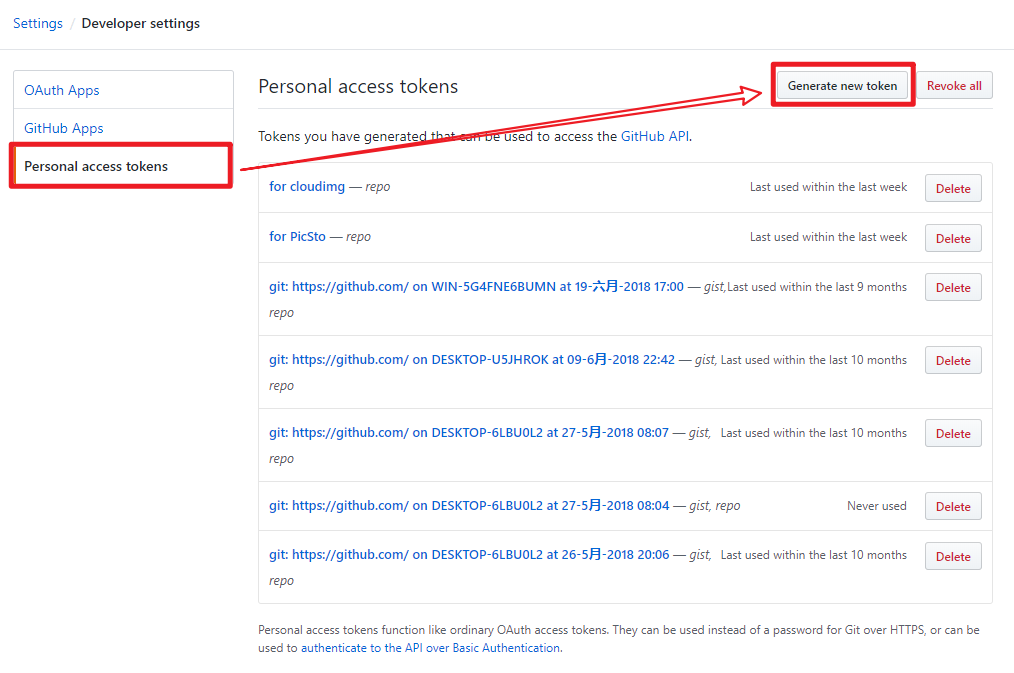Delete the WIN-5G4FNE6BUMN token
The image size is (1014, 673).
coord(953,287)
